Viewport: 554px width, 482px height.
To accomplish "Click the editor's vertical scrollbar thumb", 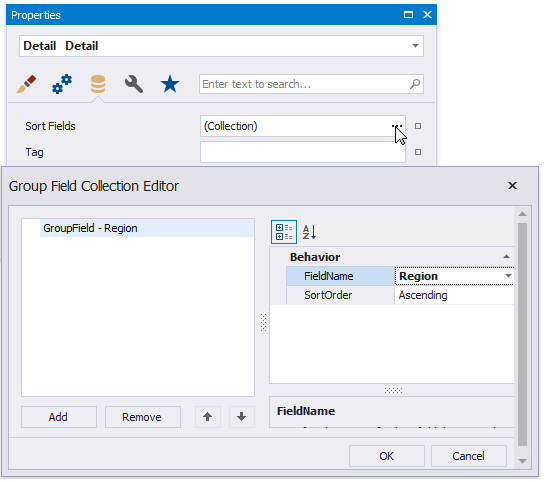I will click(523, 335).
